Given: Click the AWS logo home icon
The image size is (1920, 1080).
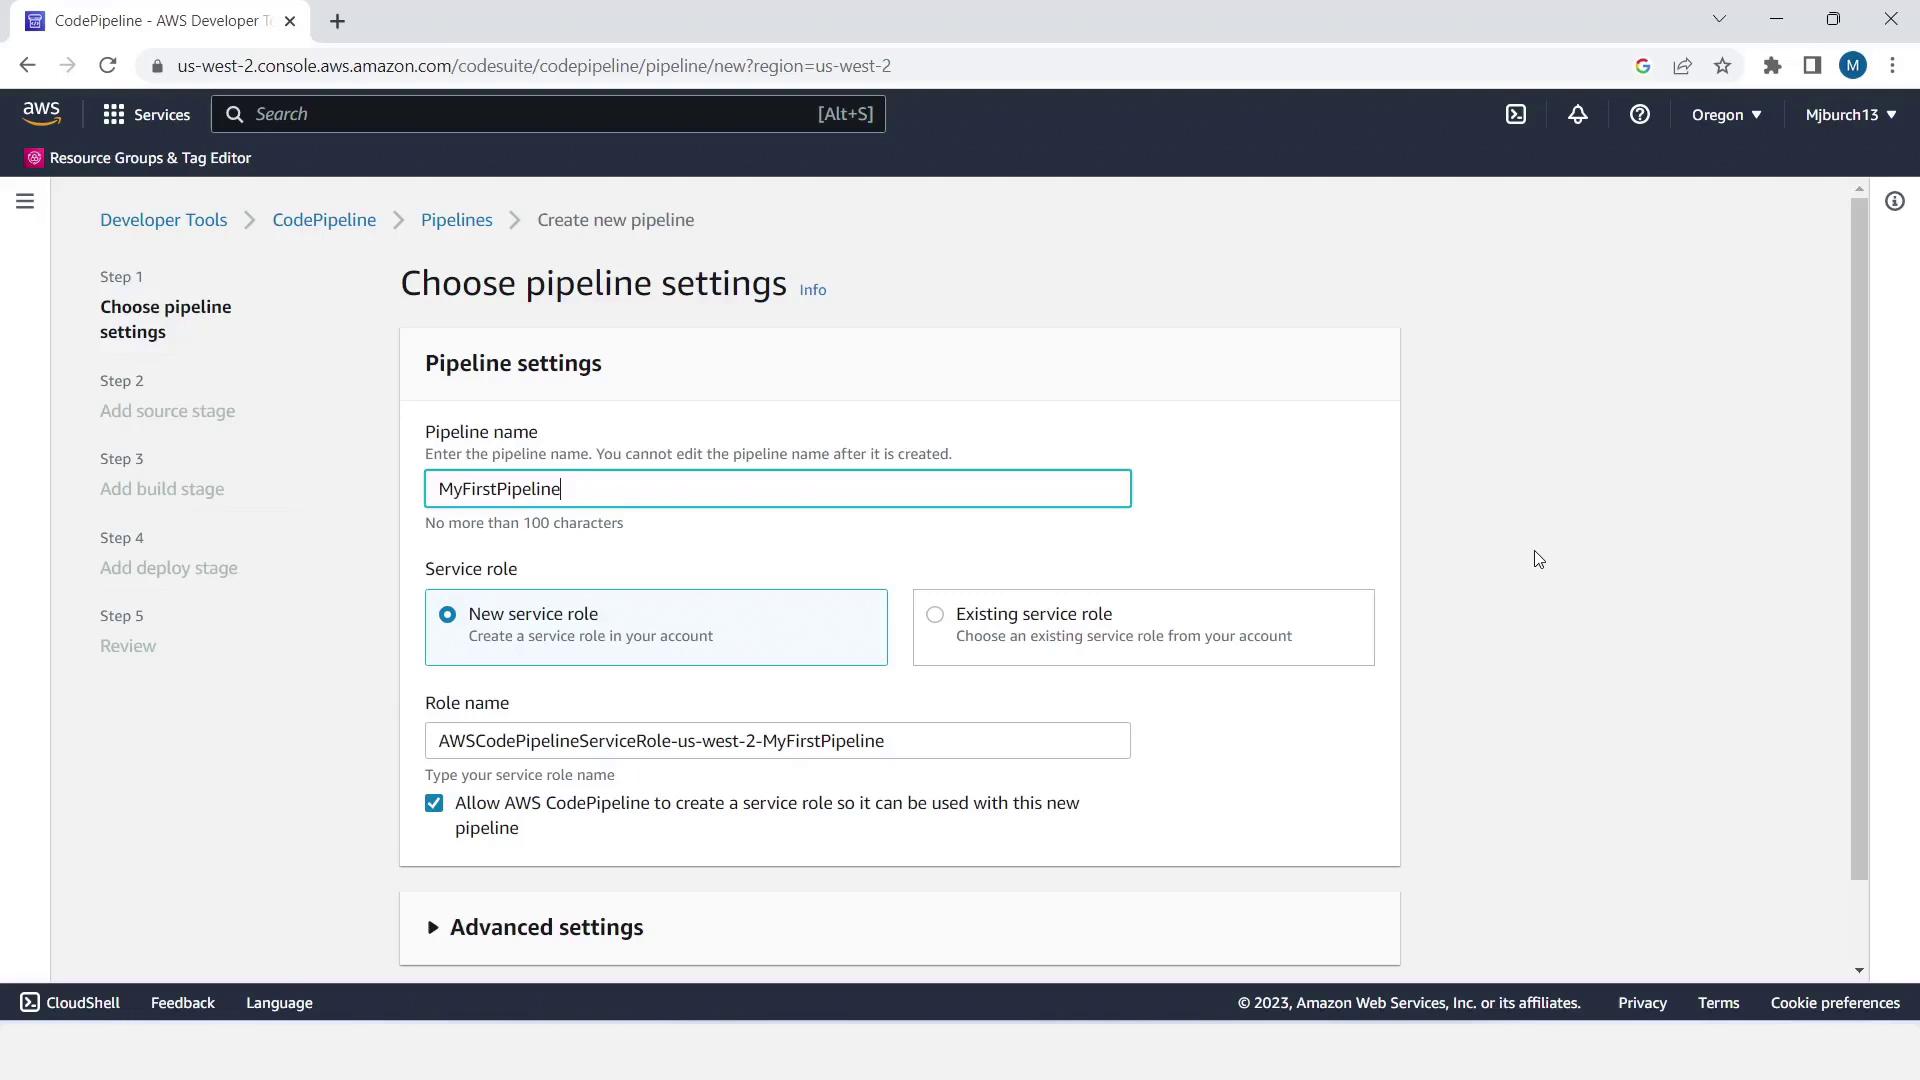Looking at the screenshot, I should (41, 114).
